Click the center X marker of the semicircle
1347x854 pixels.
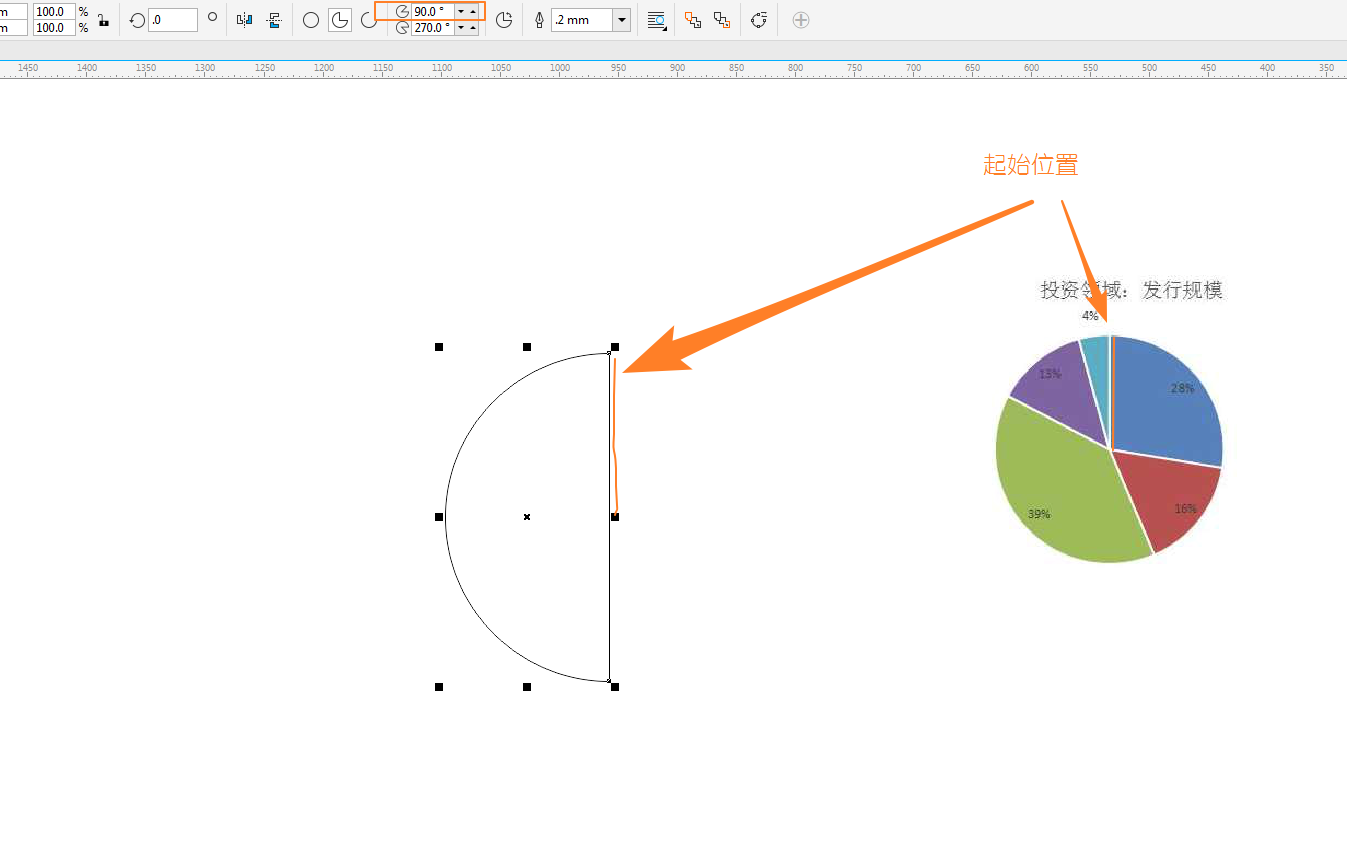[527, 517]
